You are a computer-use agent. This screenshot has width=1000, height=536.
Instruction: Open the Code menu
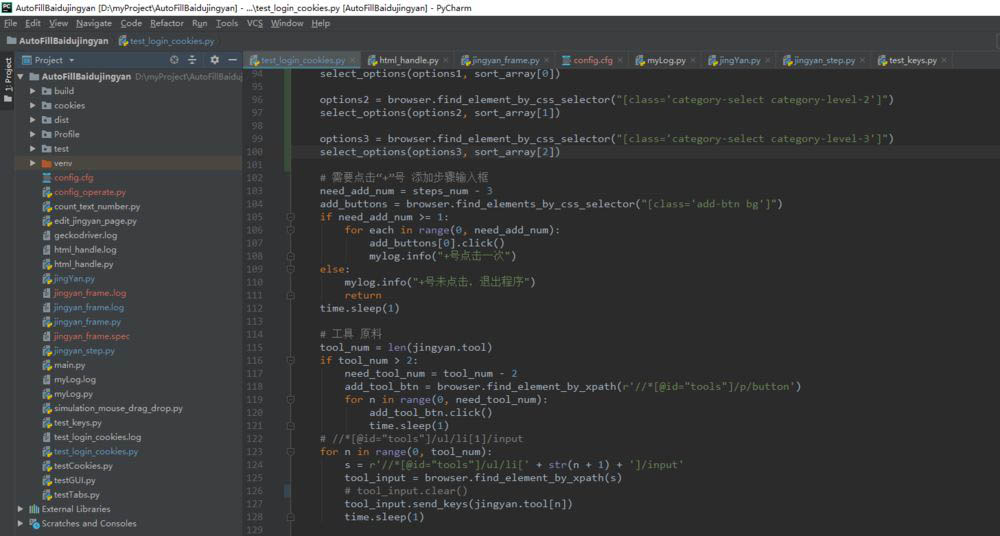(131, 23)
